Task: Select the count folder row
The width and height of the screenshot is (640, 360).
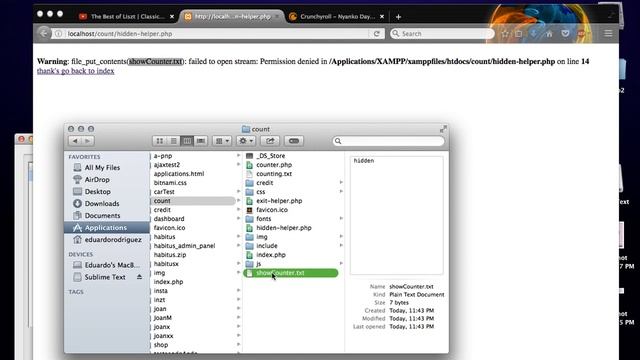Action: coord(193,200)
